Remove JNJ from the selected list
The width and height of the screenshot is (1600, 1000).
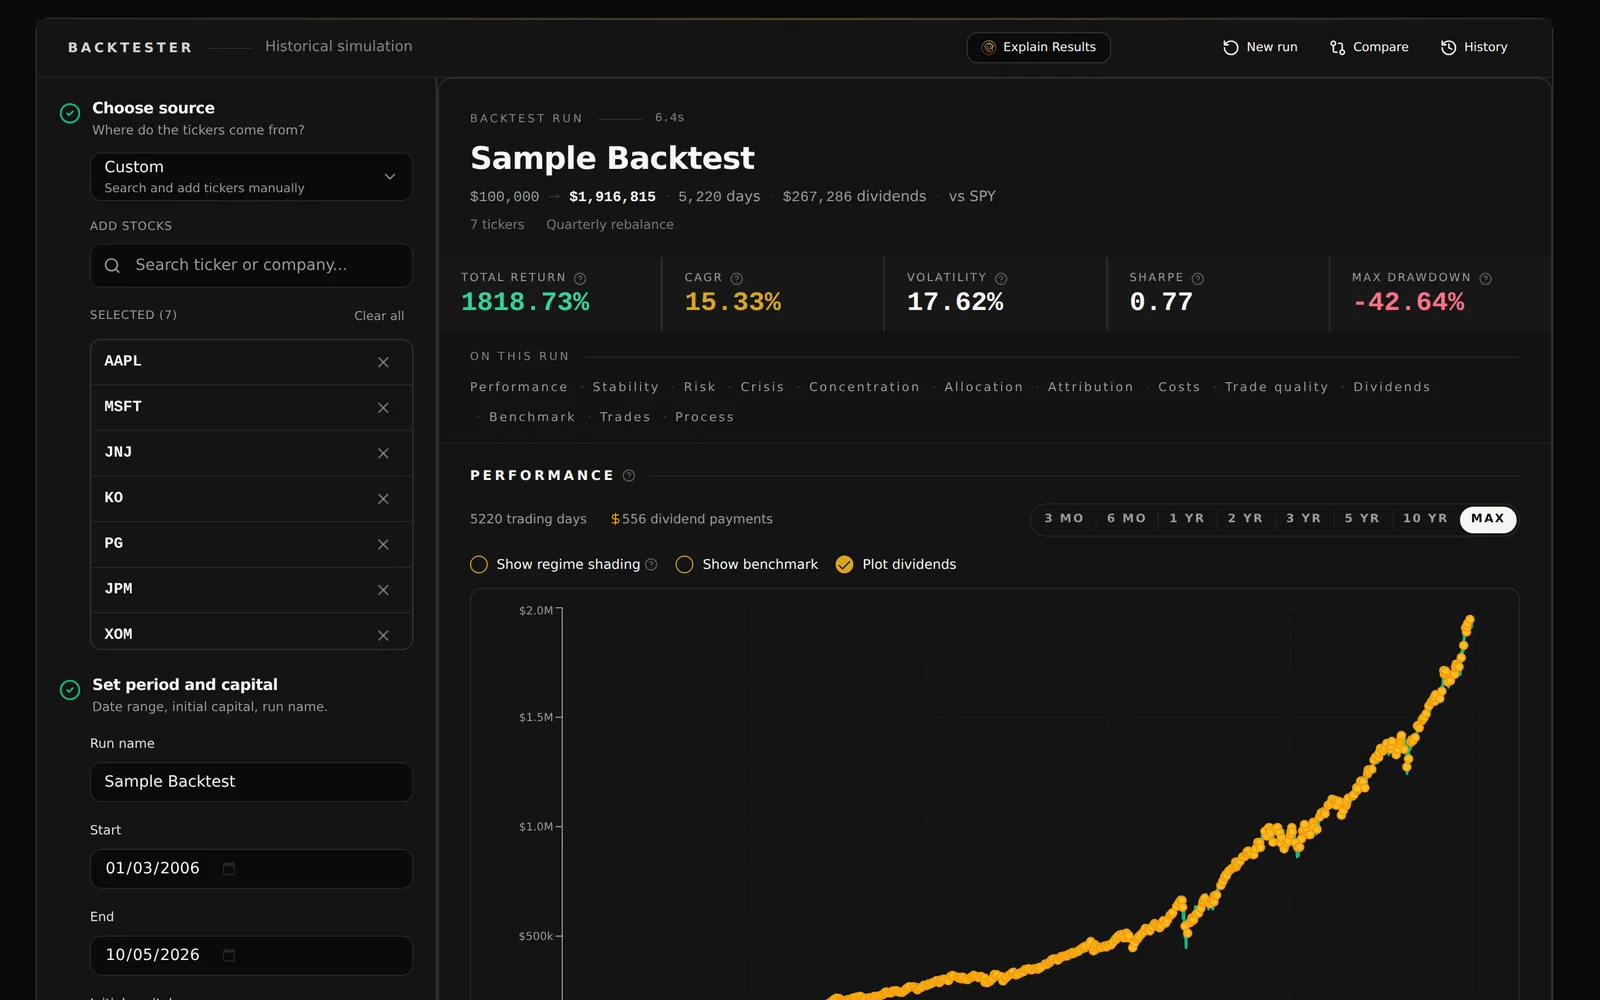tap(383, 453)
